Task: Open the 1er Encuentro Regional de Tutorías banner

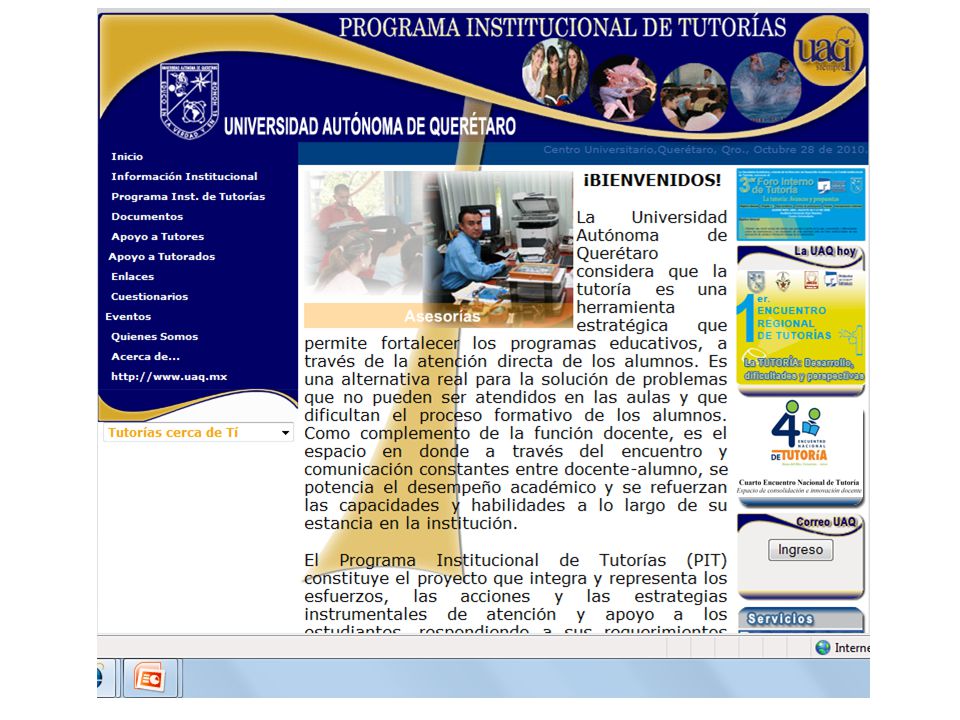Action: pyautogui.click(x=801, y=326)
